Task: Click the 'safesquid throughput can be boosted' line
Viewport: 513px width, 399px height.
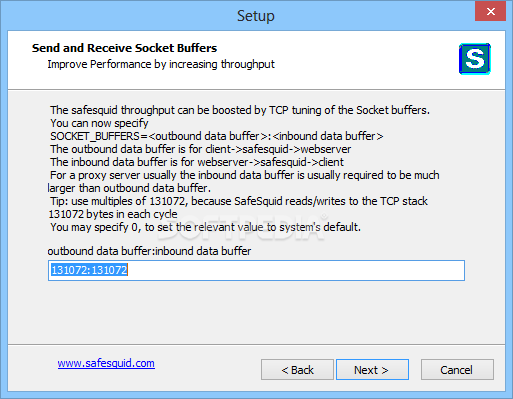Action: tap(240, 110)
